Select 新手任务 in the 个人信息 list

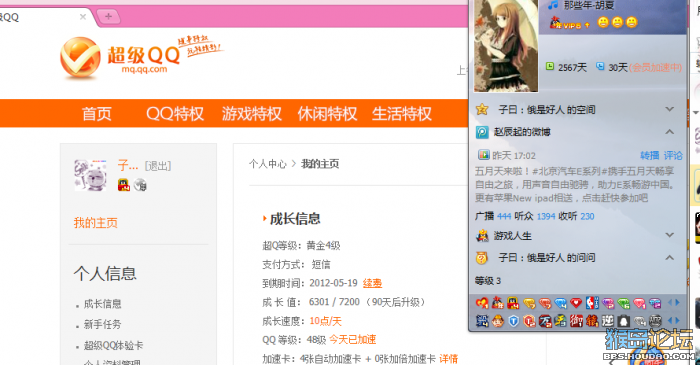tap(103, 324)
